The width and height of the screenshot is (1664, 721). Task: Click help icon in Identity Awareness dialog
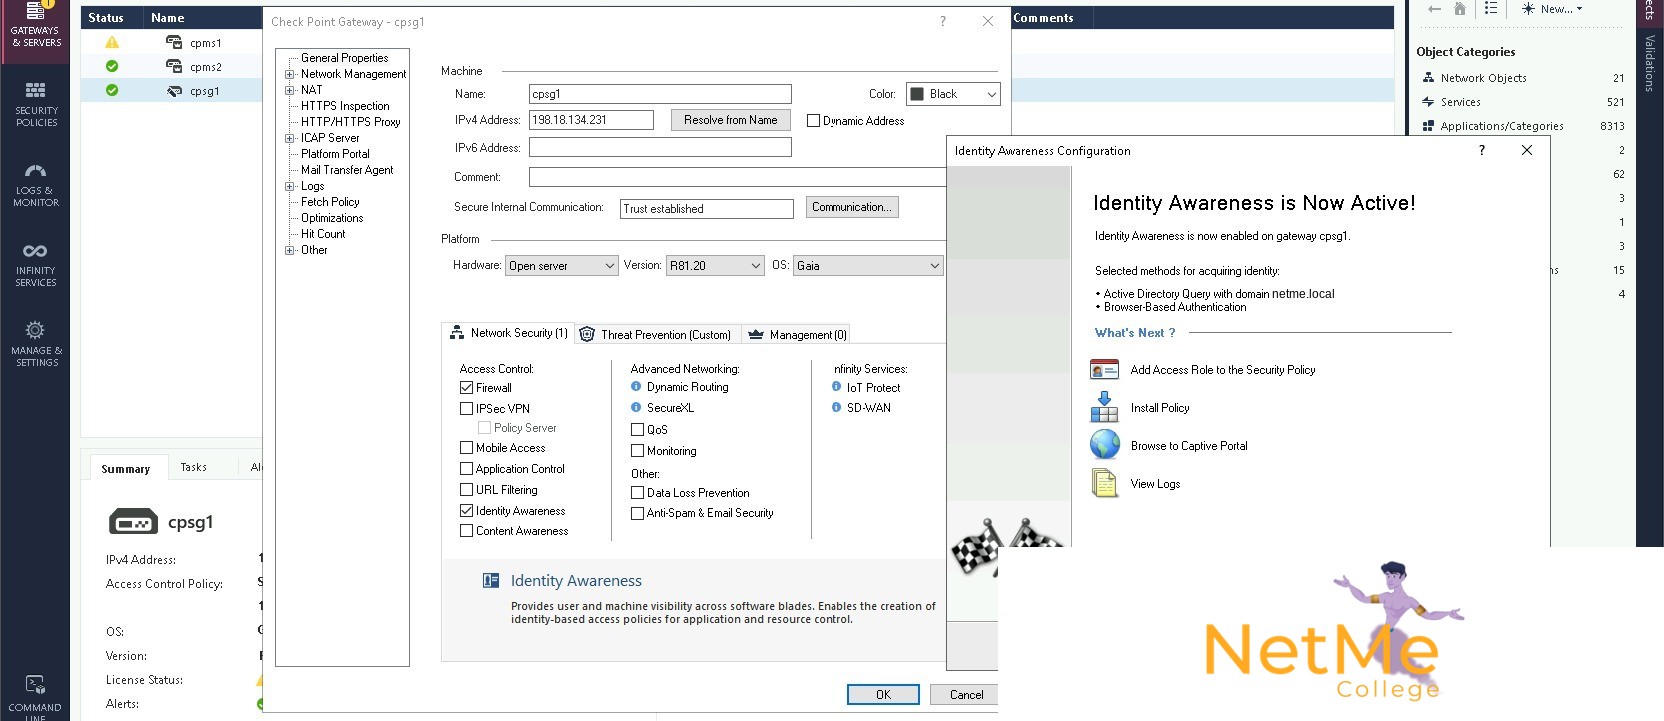(x=1482, y=150)
